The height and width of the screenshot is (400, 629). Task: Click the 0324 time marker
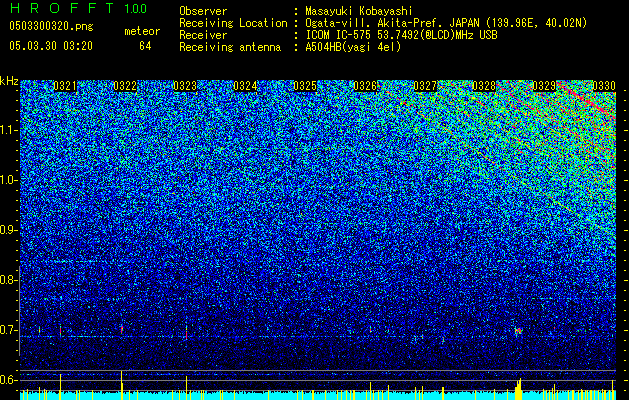coord(245,86)
